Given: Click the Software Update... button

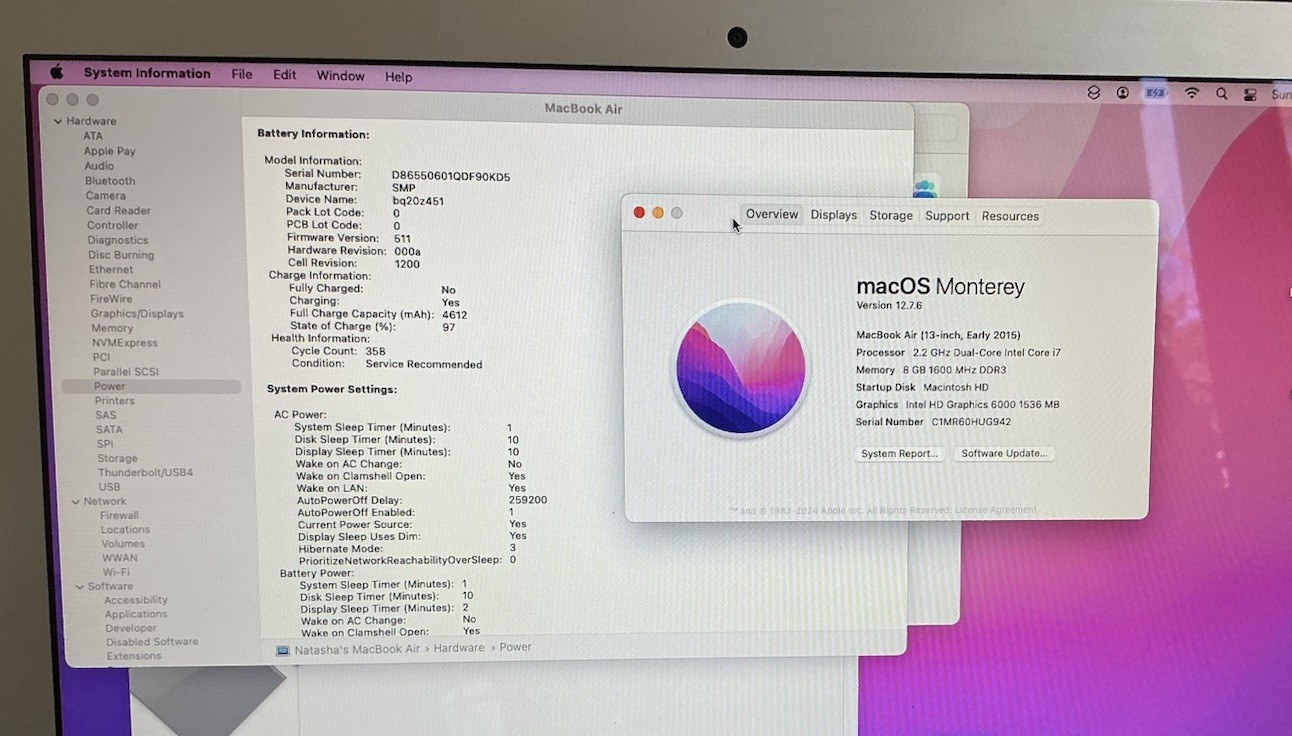Looking at the screenshot, I should [x=1004, y=453].
